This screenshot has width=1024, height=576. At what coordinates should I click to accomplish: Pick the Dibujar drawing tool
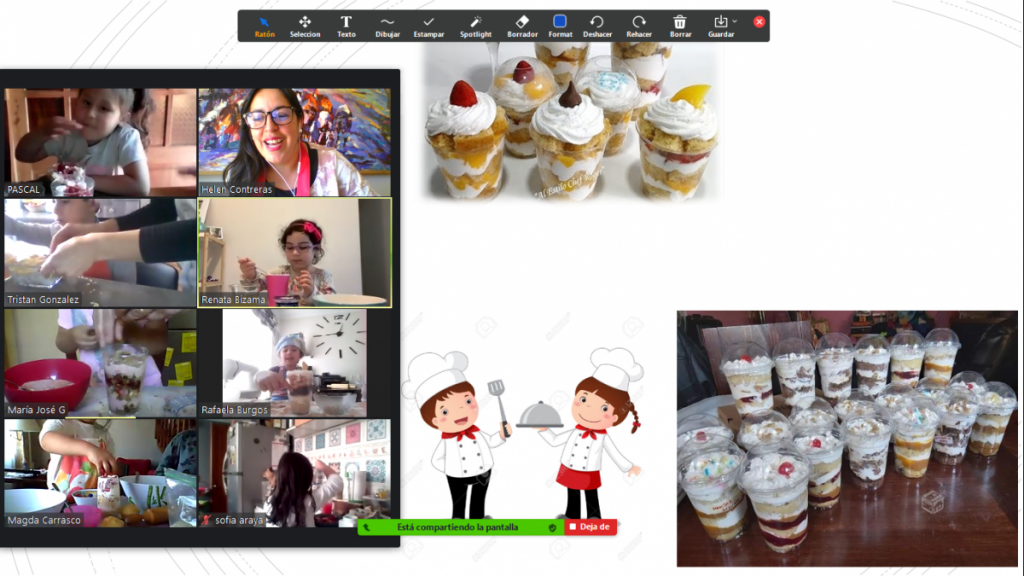(x=387, y=25)
